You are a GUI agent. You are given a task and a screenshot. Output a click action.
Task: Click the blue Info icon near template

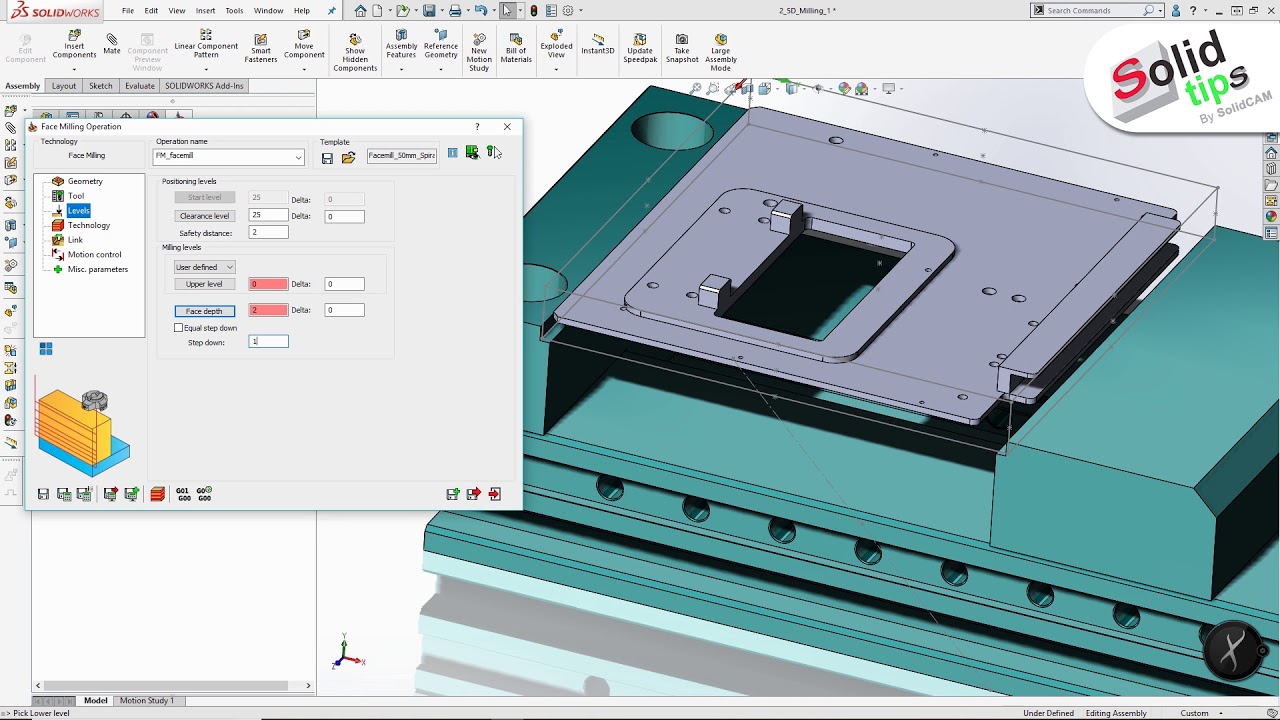452,153
